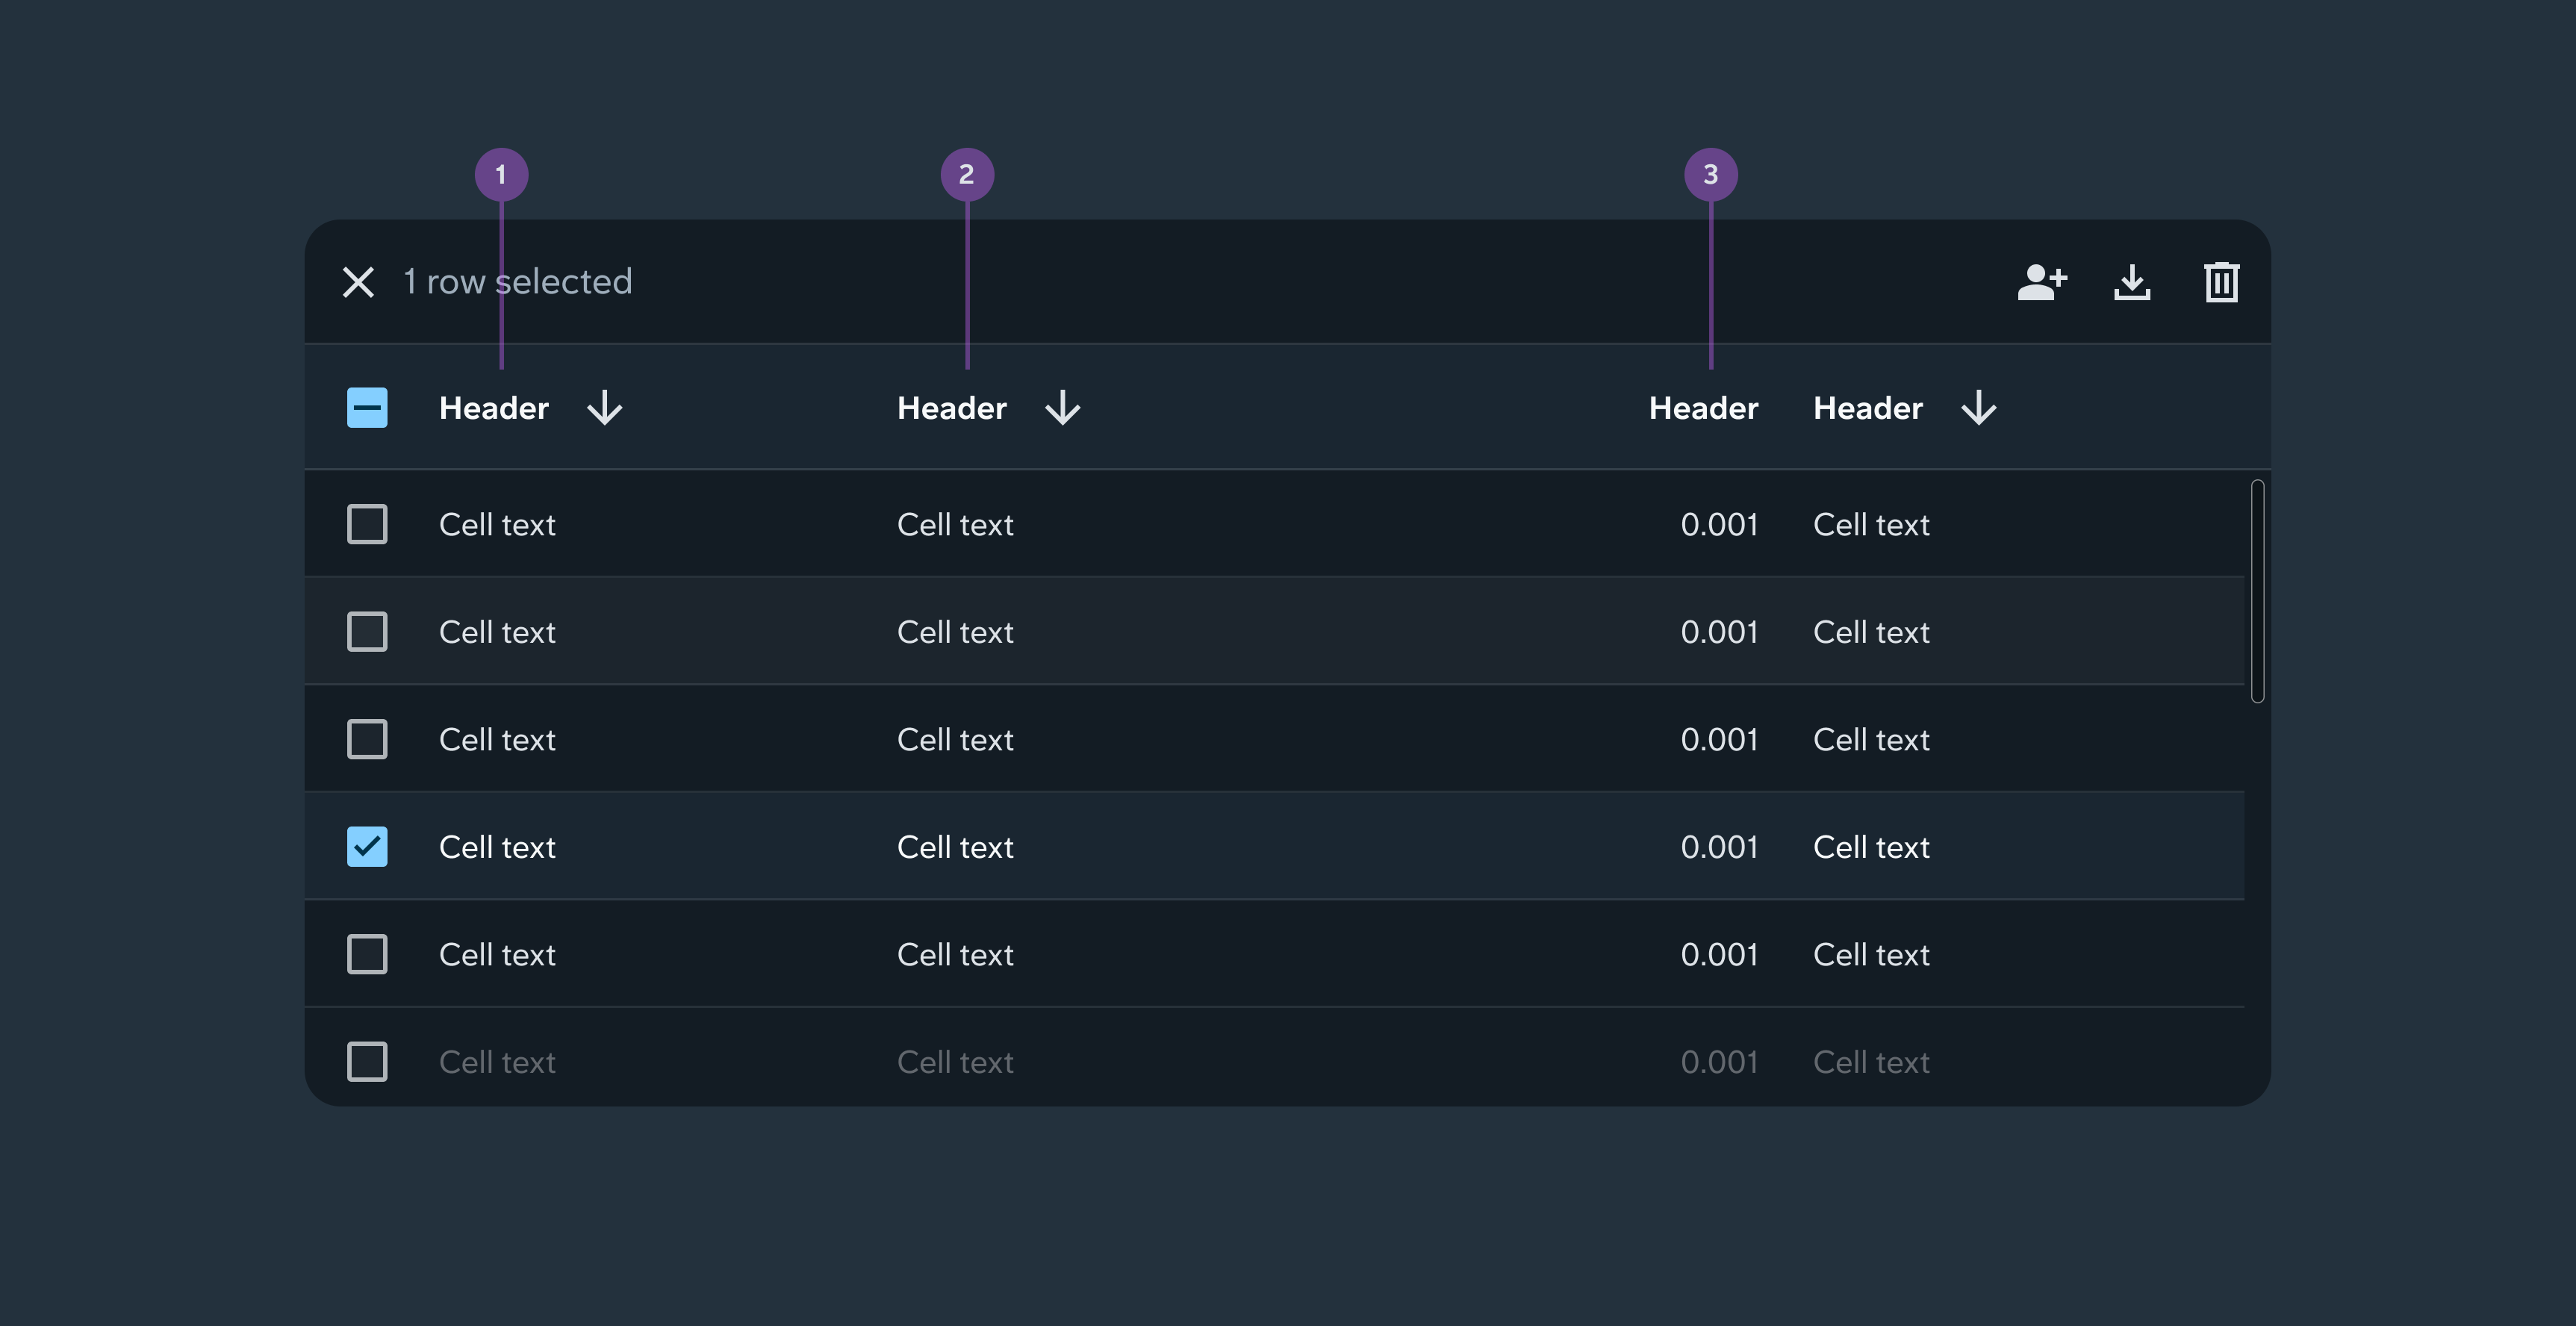Toggle the header select-all checkbox
This screenshot has height=1326, width=2576.
(x=367, y=408)
